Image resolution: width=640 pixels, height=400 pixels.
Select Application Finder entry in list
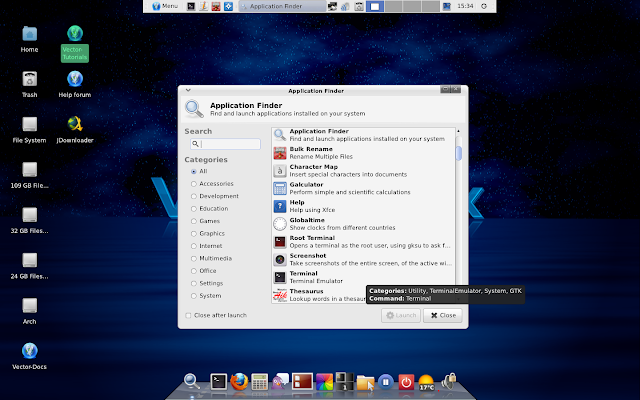pos(363,136)
